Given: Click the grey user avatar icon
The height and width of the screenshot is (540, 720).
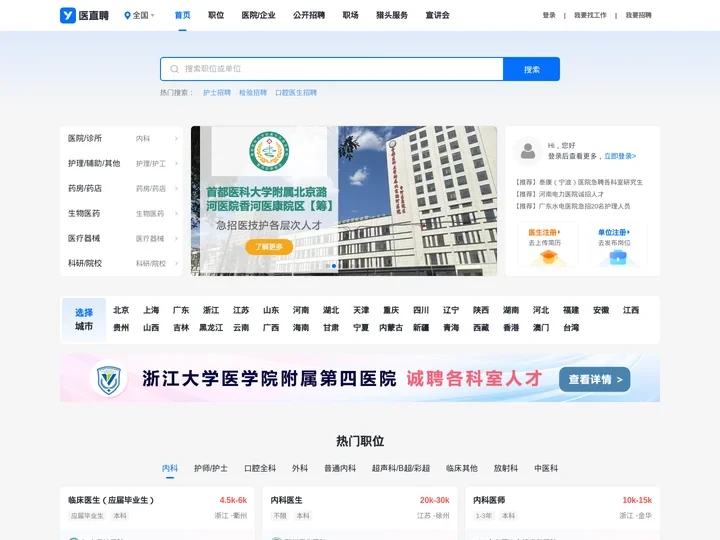Looking at the screenshot, I should pyautogui.click(x=528, y=151).
